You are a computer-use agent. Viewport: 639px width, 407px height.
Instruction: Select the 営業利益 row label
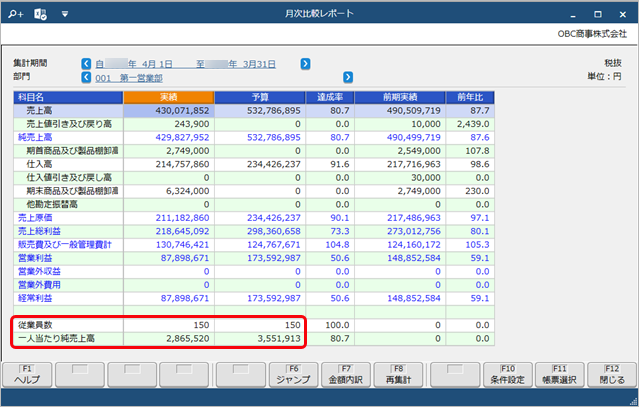tap(35, 258)
